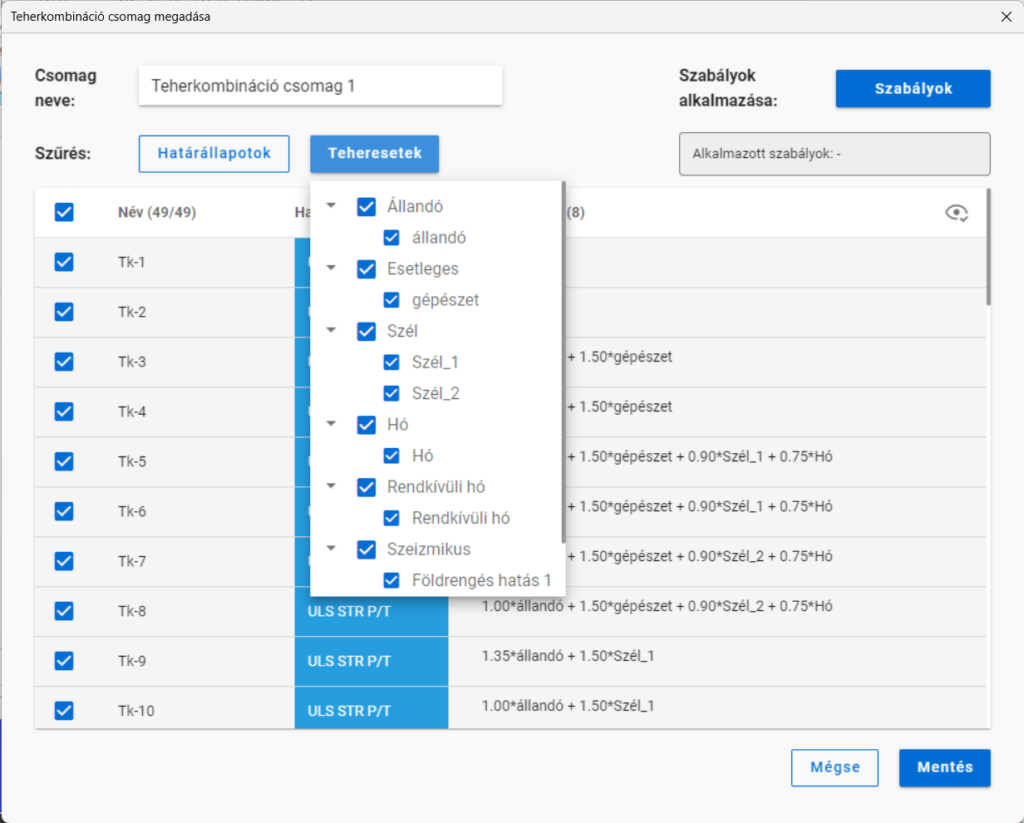Screen dimensions: 1024x823
Task: Uncheck the Szél_2 load case checkbox
Action: (x=391, y=393)
